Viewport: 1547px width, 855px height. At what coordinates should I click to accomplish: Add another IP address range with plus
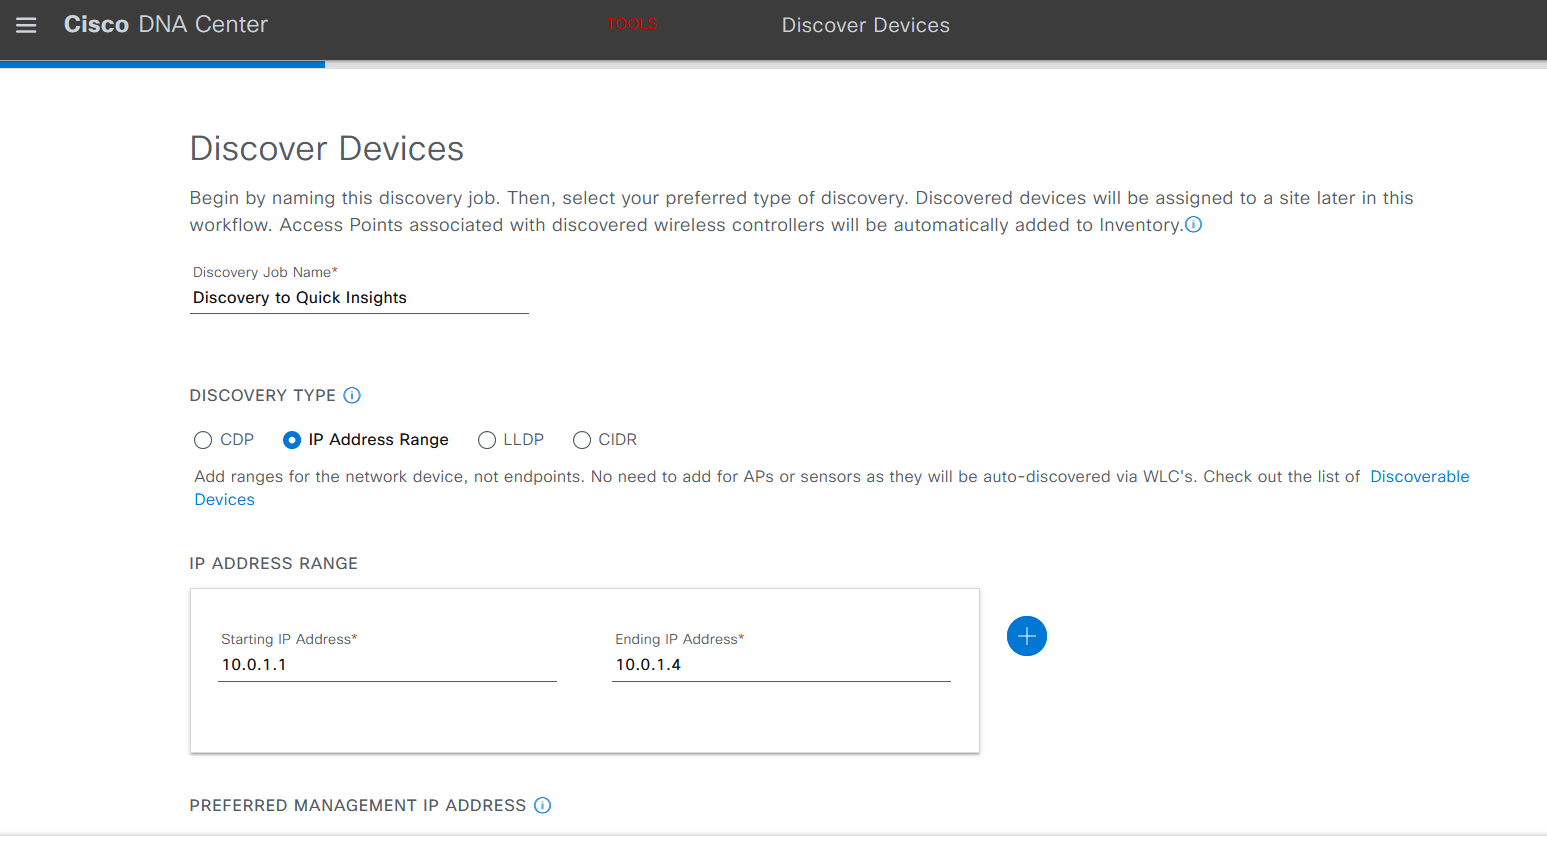pyautogui.click(x=1027, y=636)
